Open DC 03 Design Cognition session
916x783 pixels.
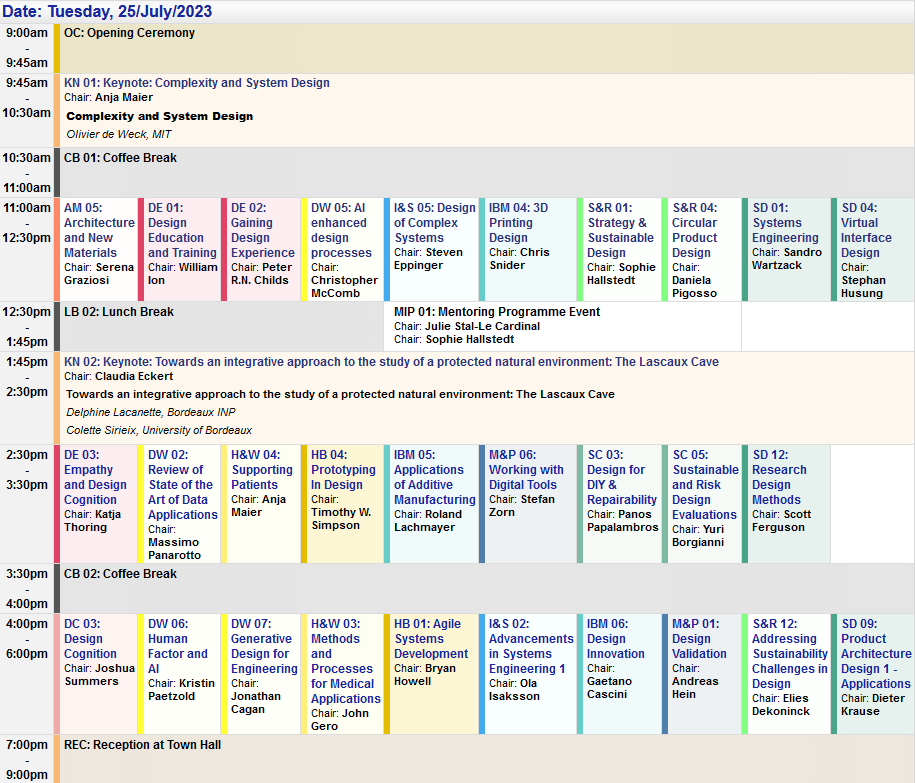(x=90, y=639)
